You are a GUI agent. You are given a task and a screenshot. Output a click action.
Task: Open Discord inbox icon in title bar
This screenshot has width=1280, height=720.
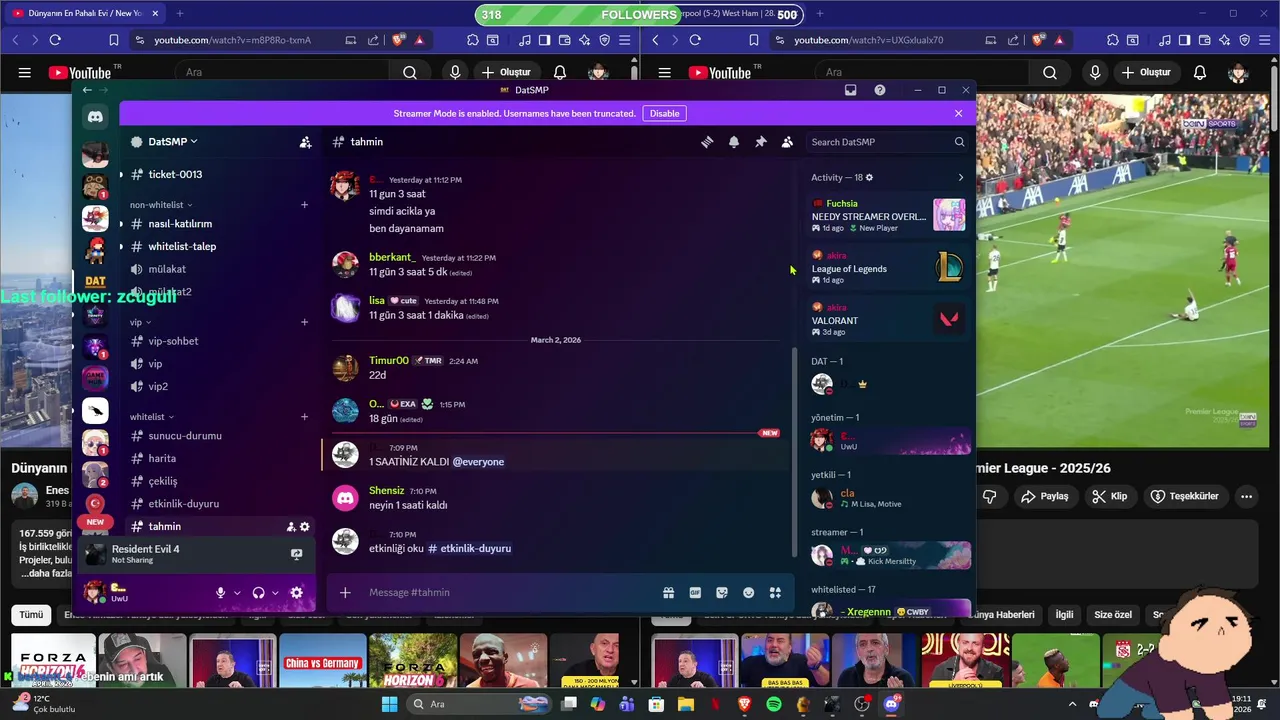point(850,90)
